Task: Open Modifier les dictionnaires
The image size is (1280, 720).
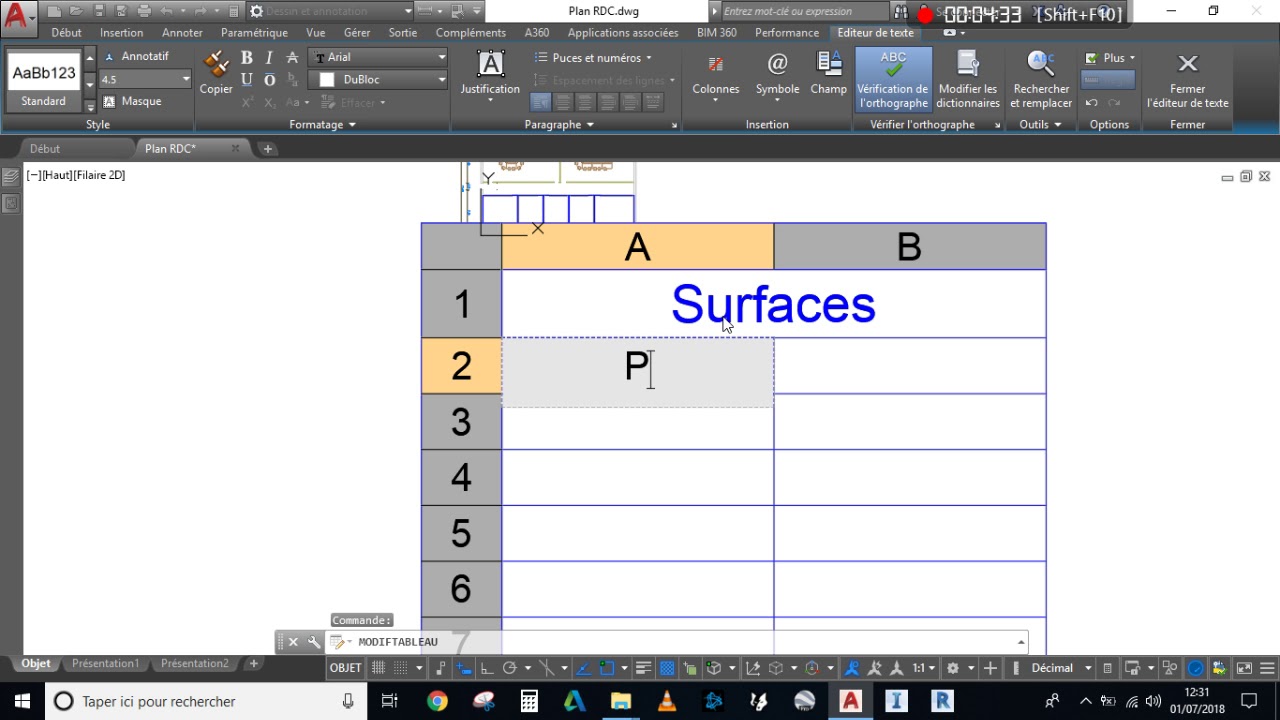Action: 968,79
